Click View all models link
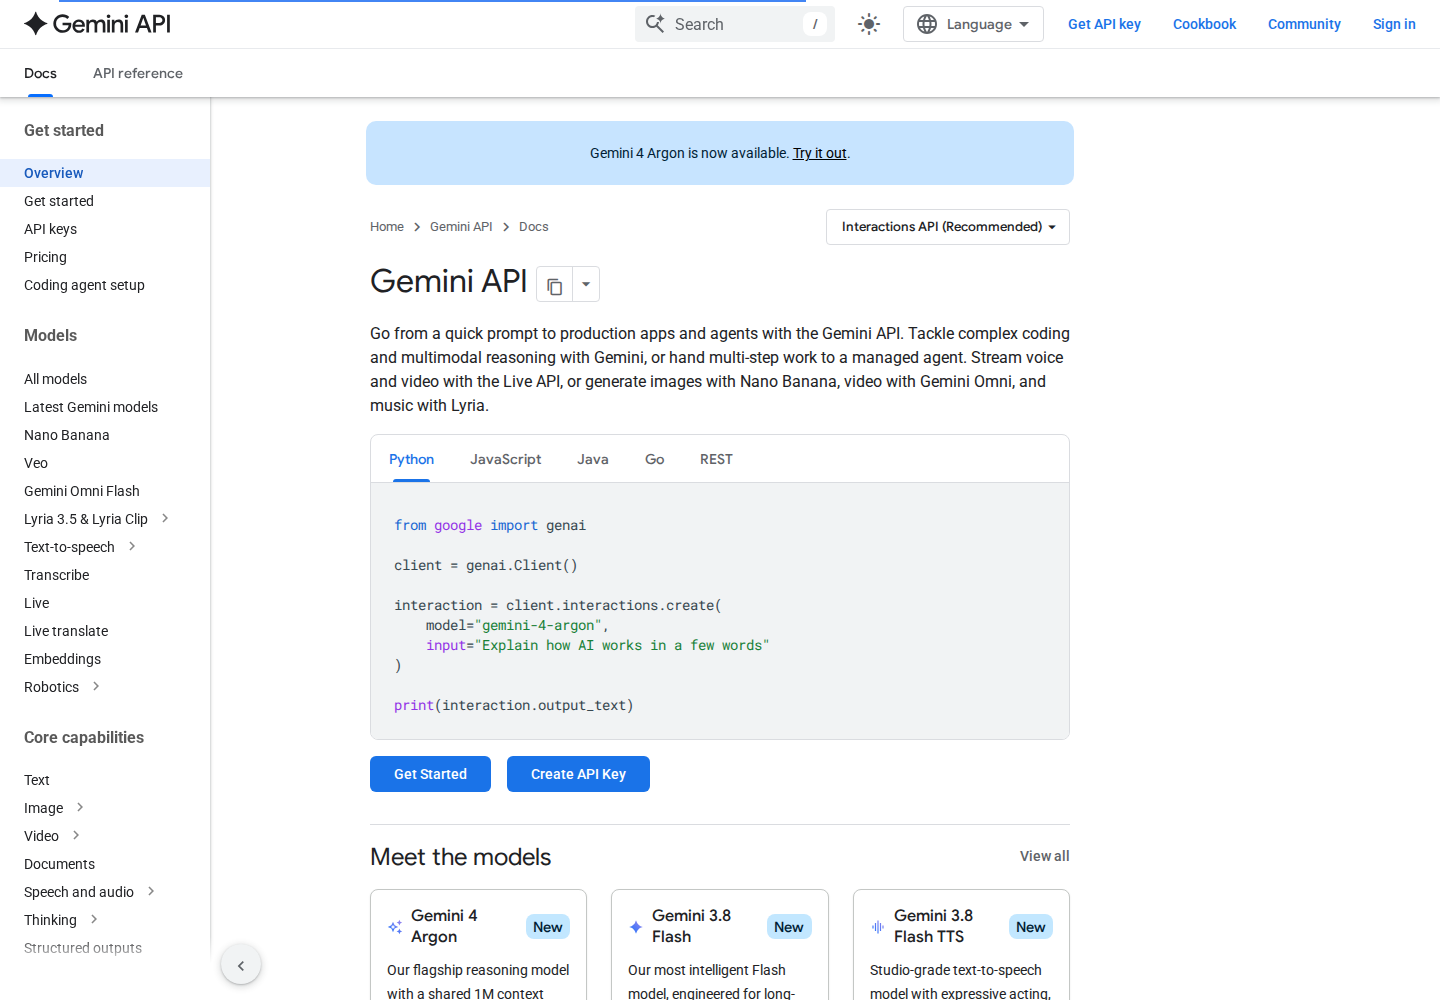The height and width of the screenshot is (1000, 1440). [x=1044, y=856]
